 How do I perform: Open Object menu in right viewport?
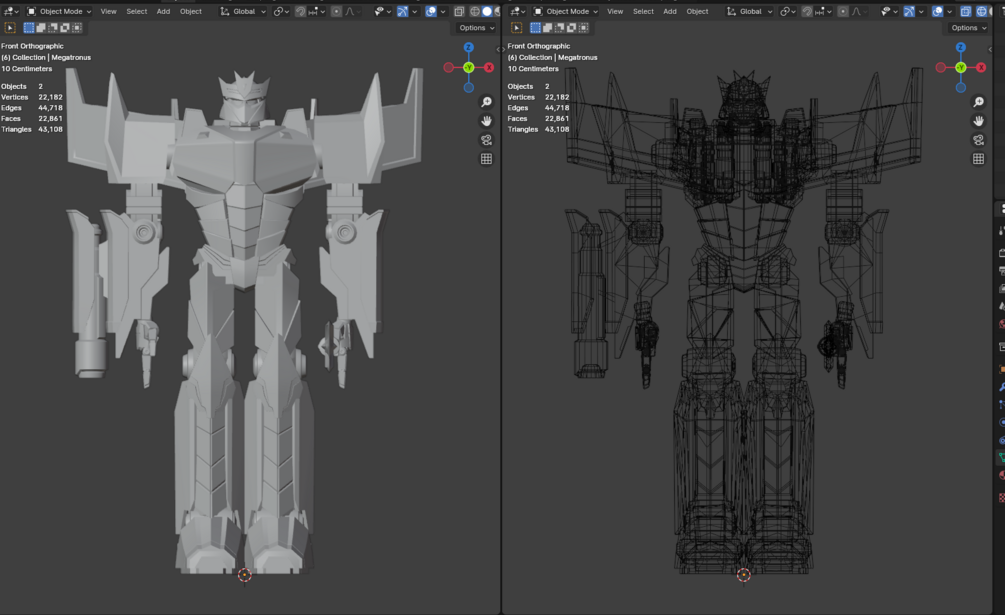(x=697, y=12)
